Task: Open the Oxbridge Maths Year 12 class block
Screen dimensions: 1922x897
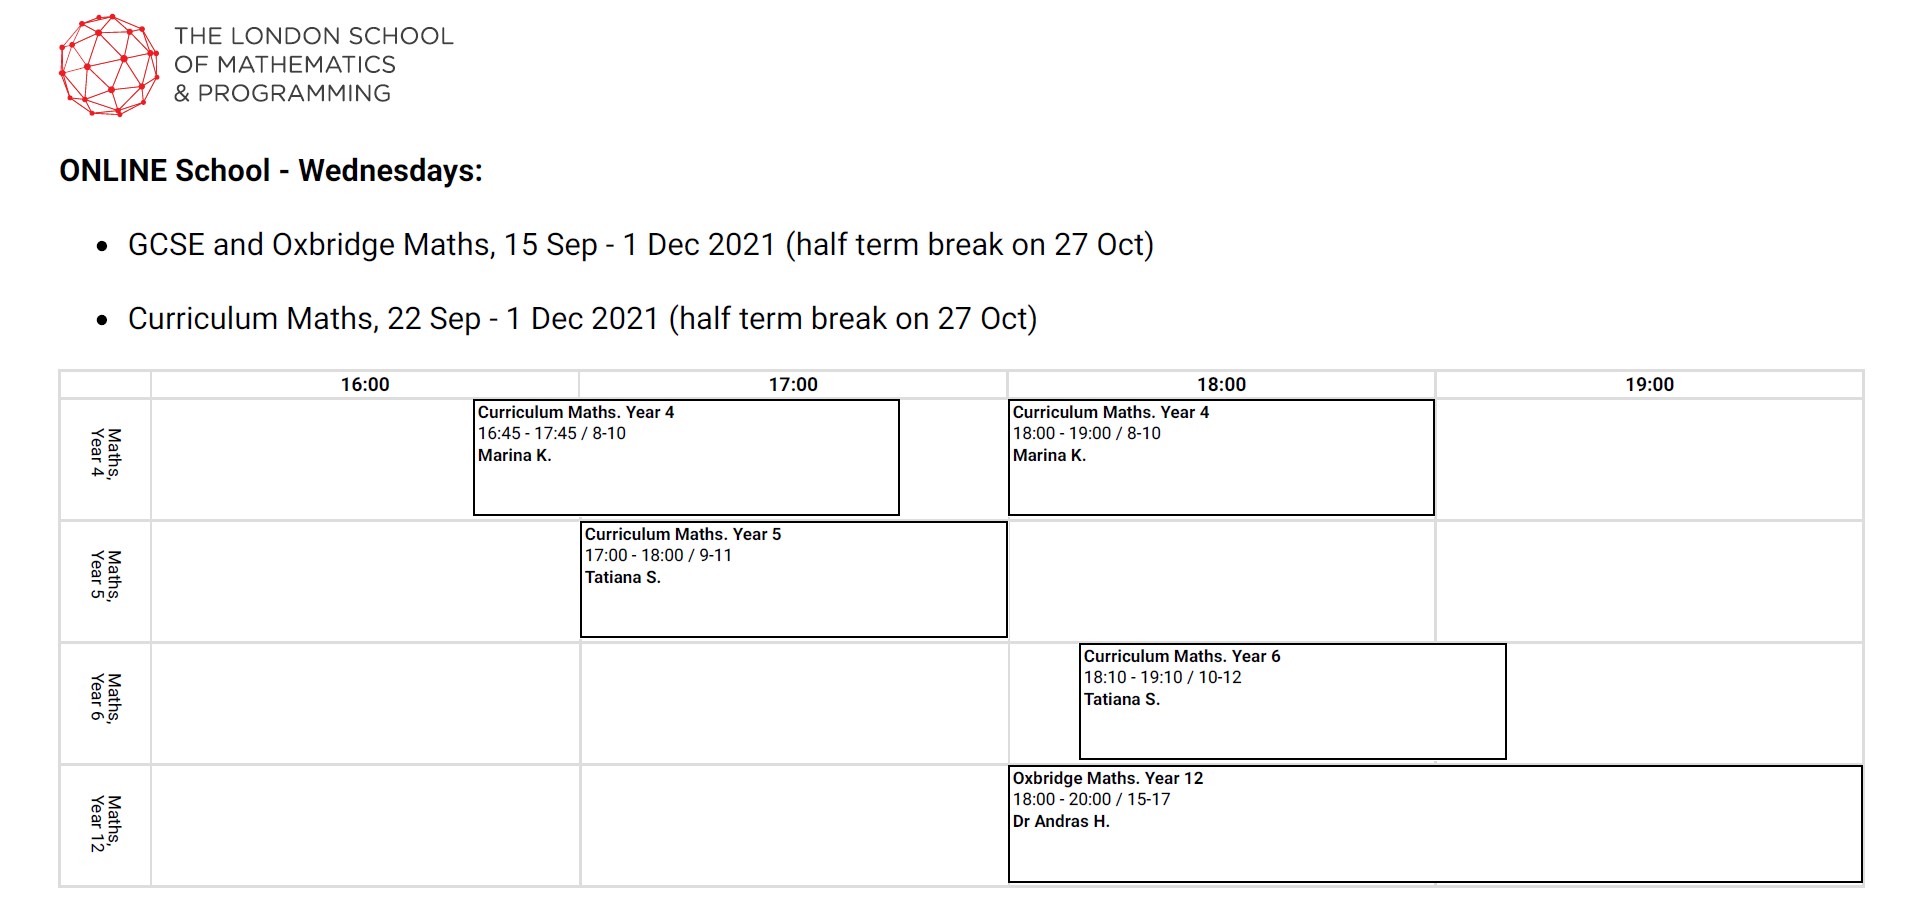Action: click(x=1435, y=824)
